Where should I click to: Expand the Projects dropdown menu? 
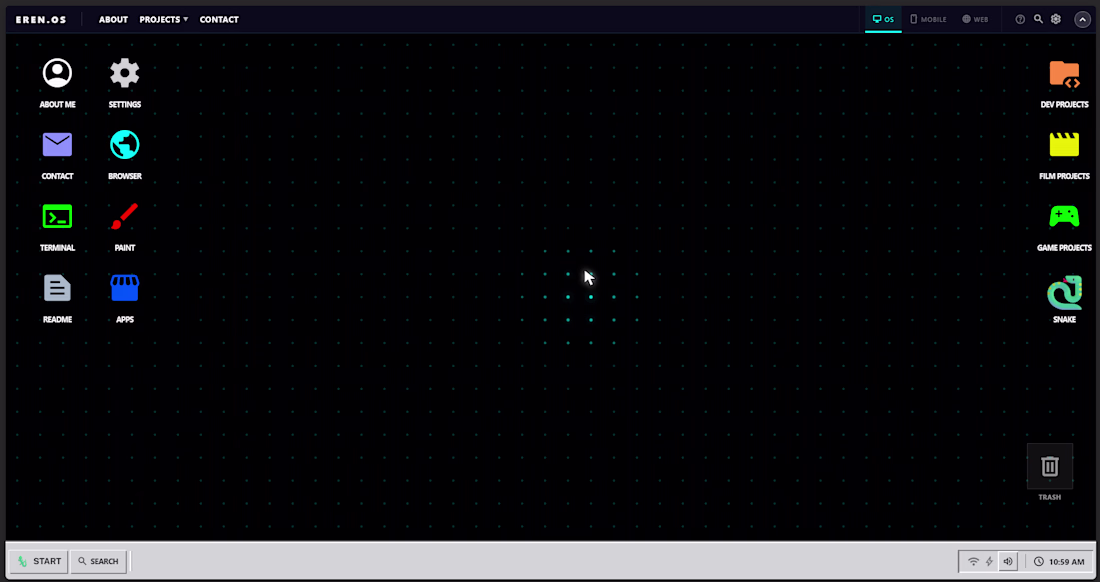click(x=163, y=20)
